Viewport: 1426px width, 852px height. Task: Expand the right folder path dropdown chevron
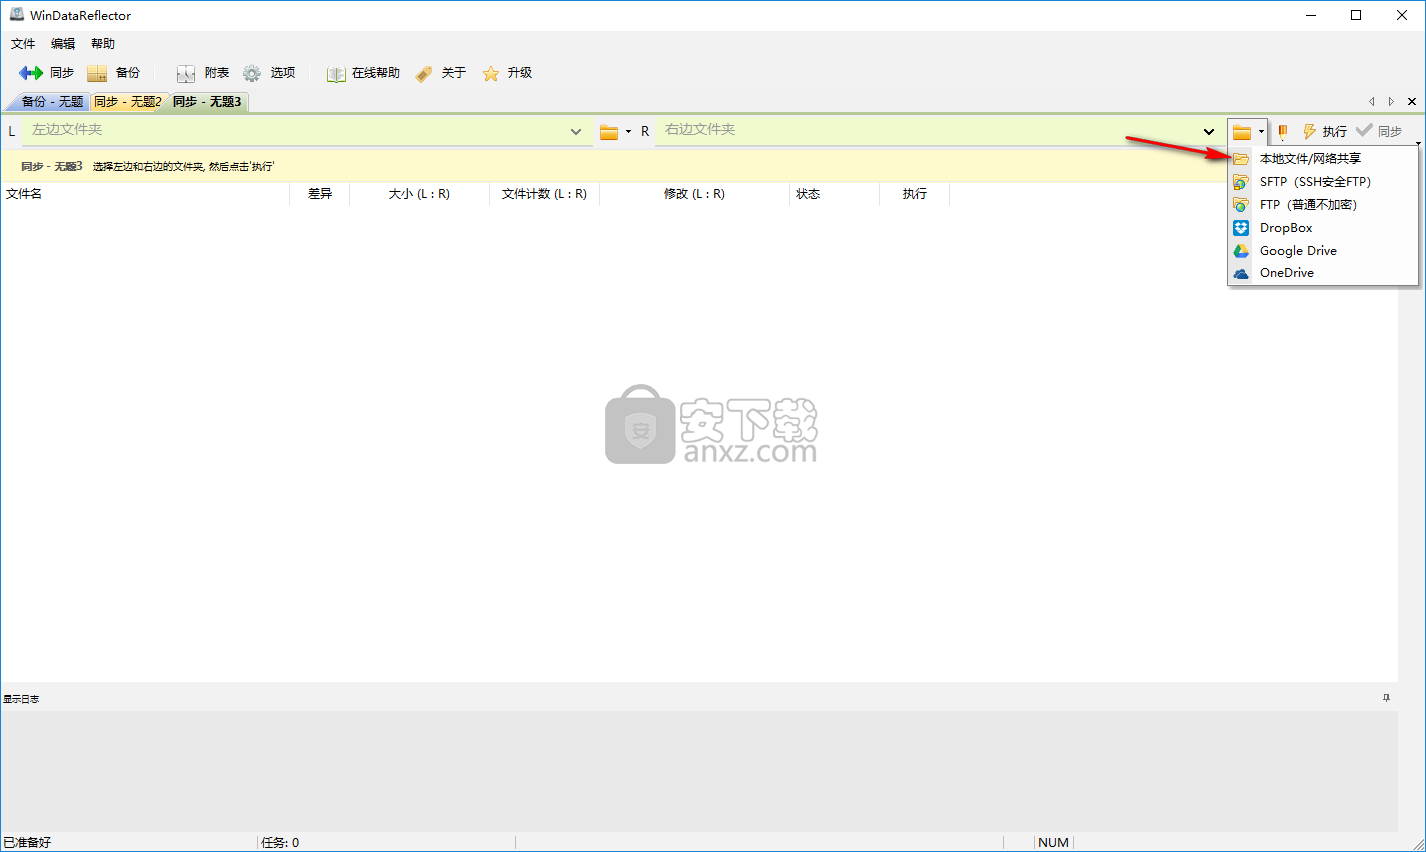click(1209, 131)
